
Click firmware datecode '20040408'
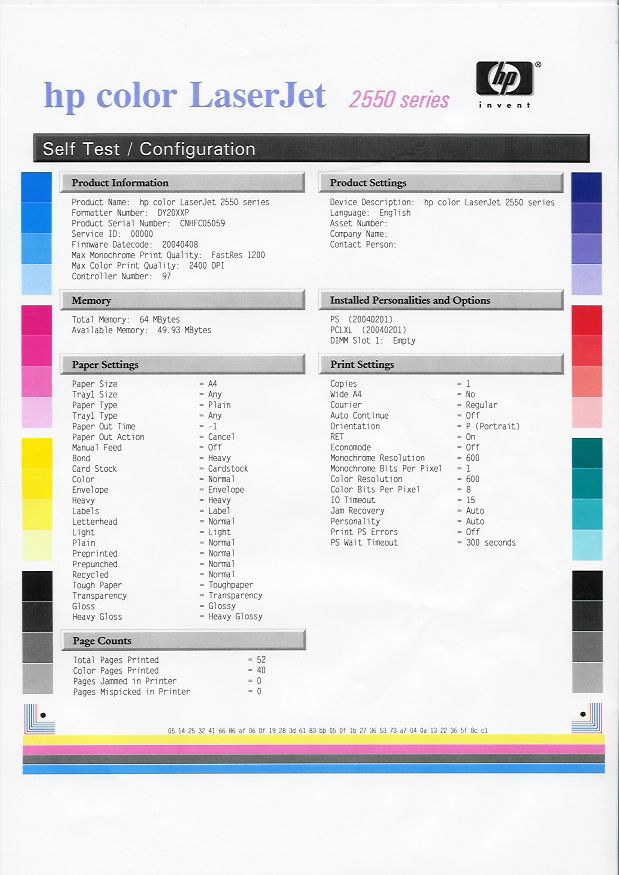[x=180, y=244]
